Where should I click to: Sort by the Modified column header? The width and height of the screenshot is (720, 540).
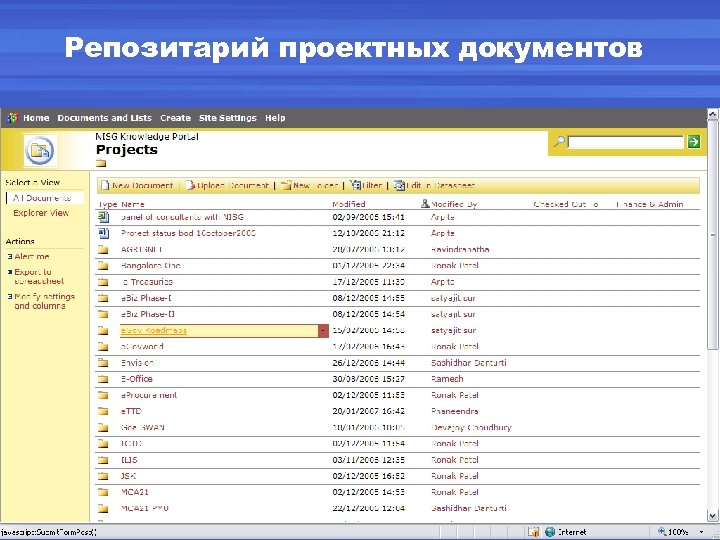(349, 204)
